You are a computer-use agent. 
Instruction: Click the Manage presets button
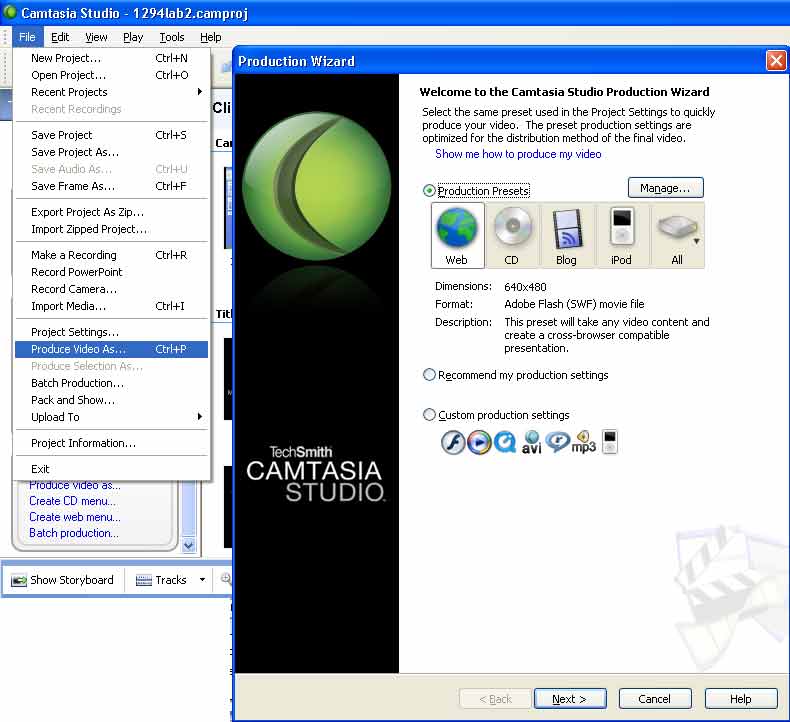tap(666, 188)
